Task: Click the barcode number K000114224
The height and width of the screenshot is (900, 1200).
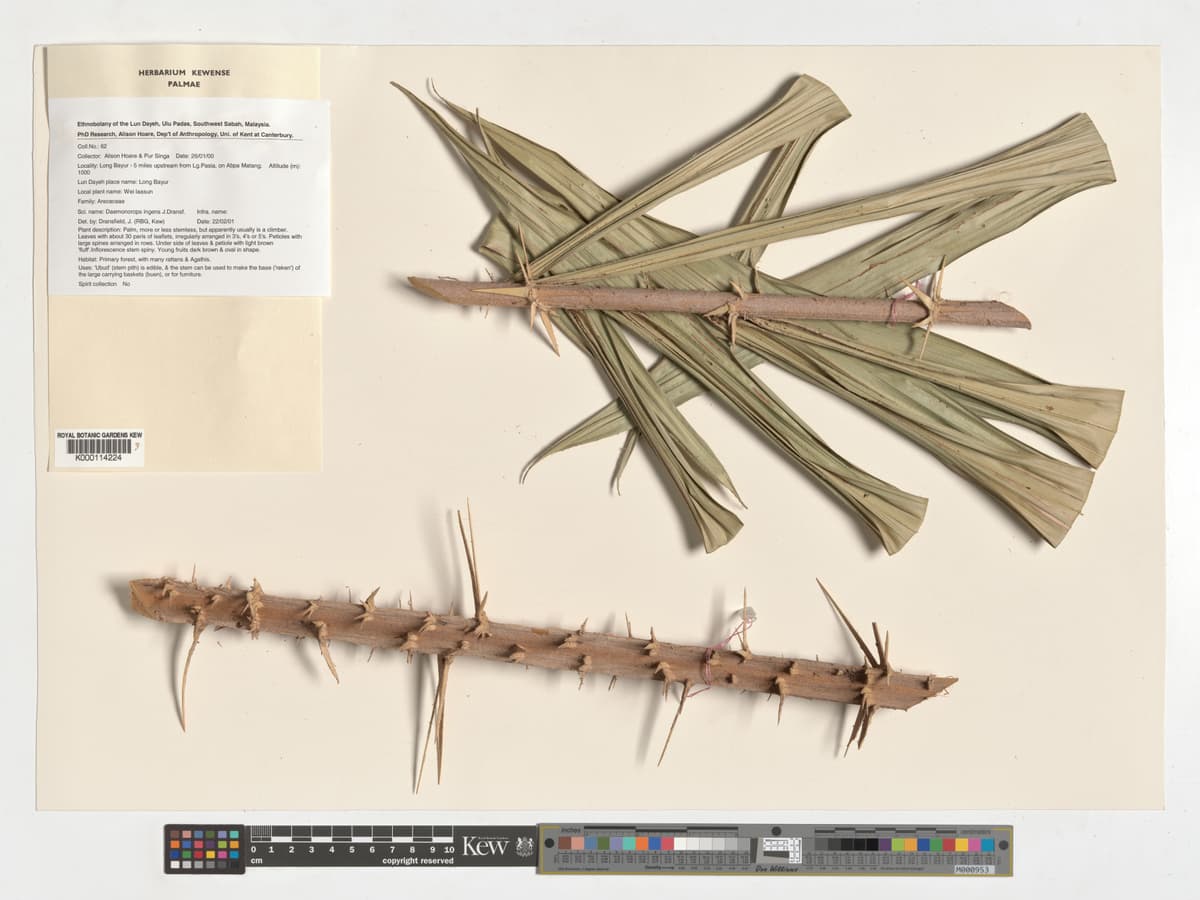Action: coord(99,458)
